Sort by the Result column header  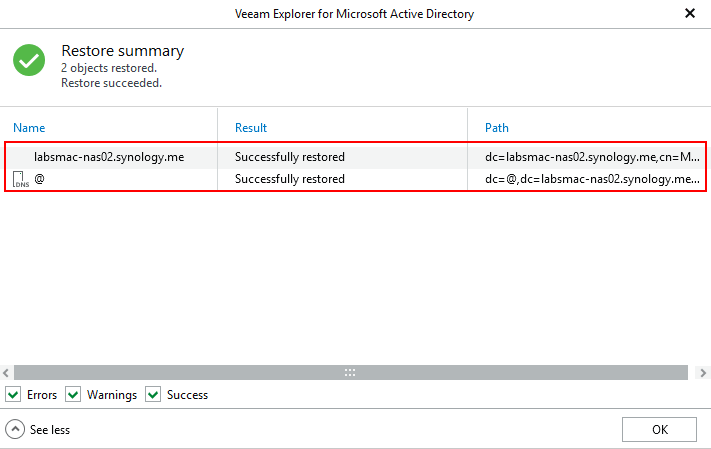pyautogui.click(x=251, y=128)
